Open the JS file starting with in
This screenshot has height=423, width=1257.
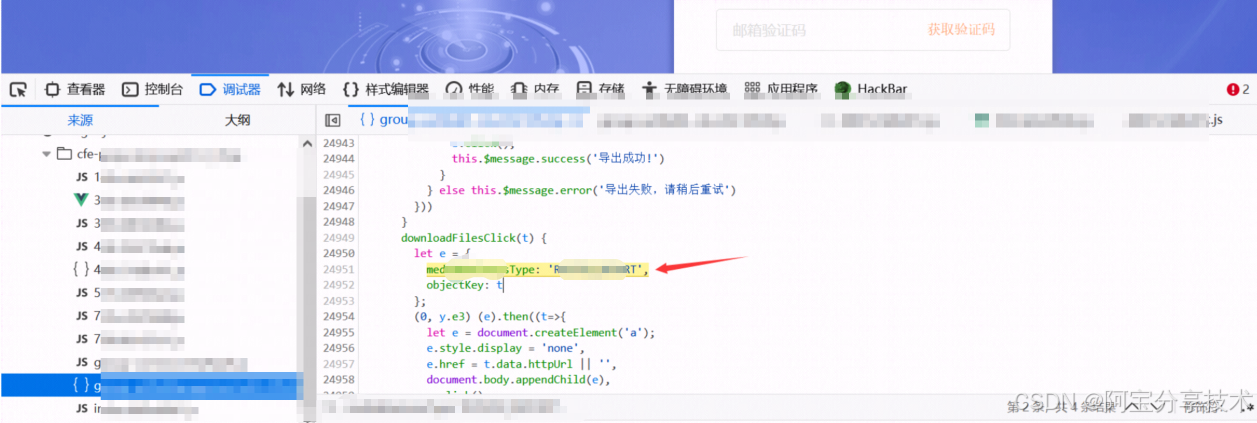pyautogui.click(x=135, y=408)
